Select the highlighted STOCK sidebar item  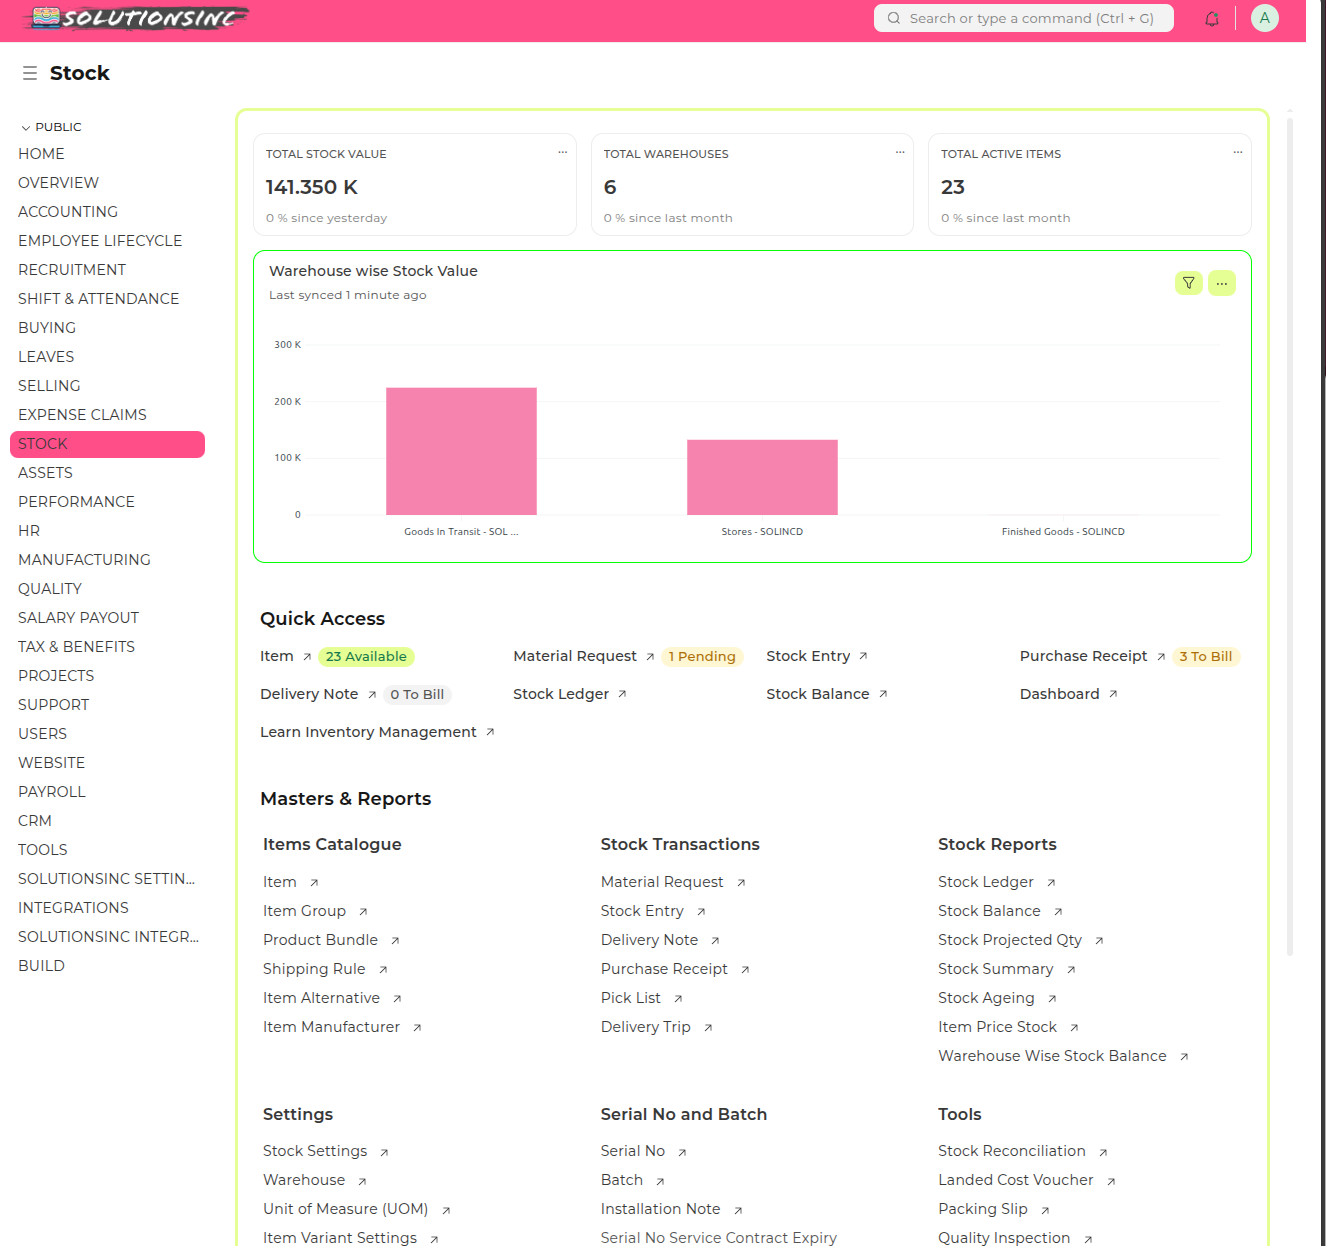coord(107,444)
